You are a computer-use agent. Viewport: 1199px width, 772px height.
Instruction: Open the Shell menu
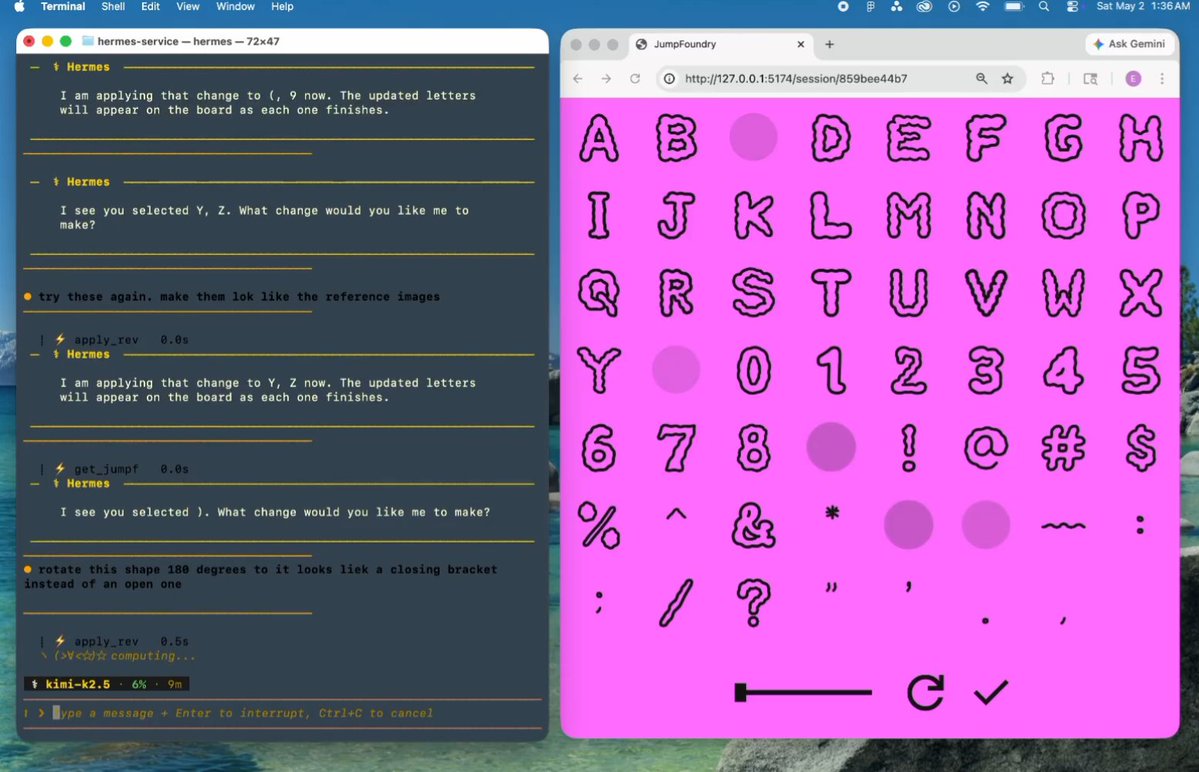click(x=113, y=7)
